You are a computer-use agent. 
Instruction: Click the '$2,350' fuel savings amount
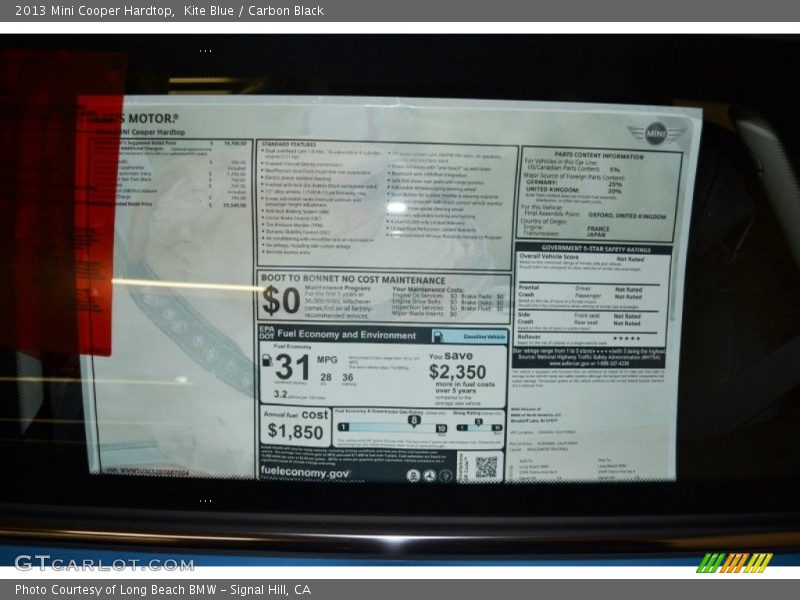click(x=457, y=372)
